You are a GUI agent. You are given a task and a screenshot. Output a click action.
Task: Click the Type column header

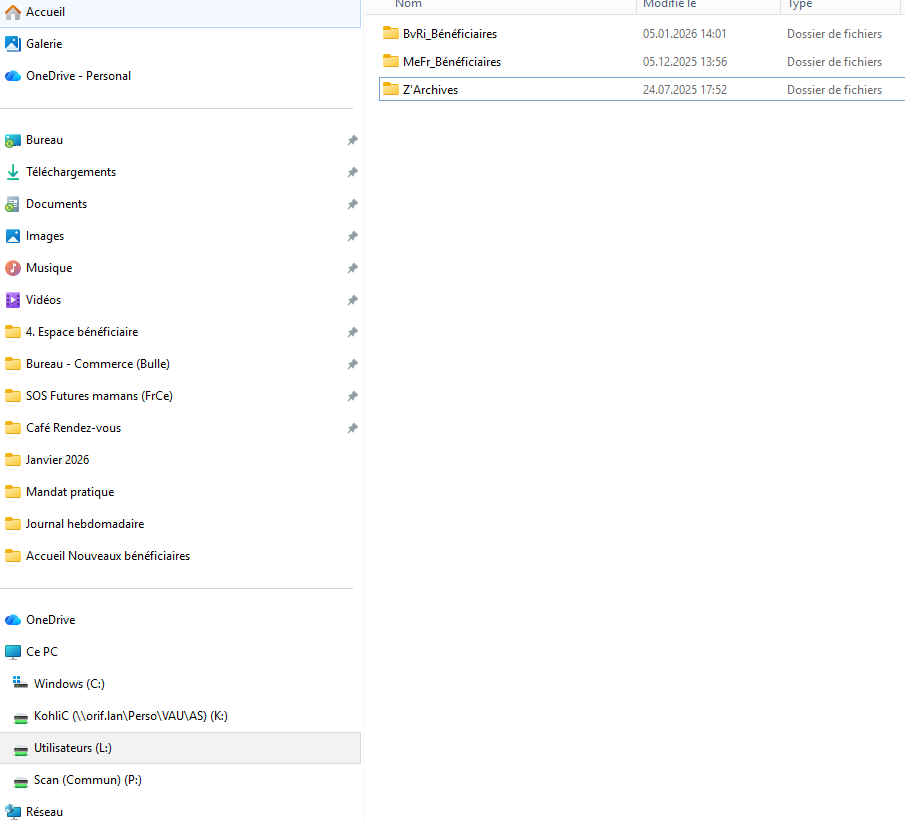(800, 5)
